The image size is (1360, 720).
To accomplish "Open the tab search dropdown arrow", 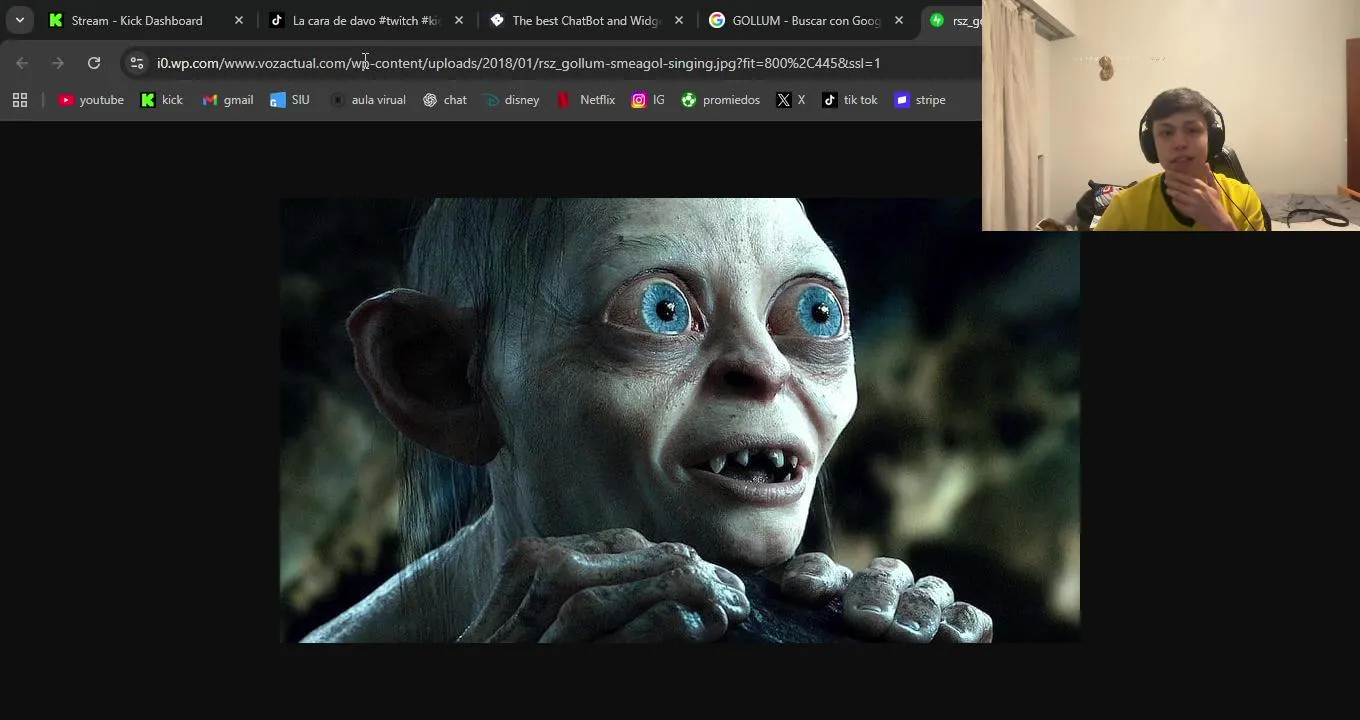I will [x=19, y=20].
